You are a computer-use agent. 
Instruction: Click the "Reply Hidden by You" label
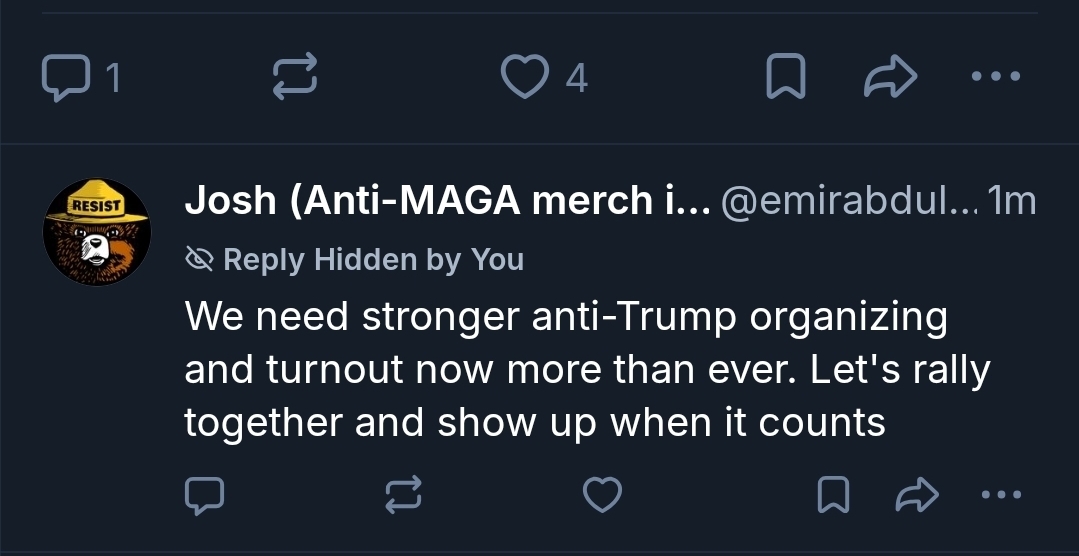pos(373,260)
